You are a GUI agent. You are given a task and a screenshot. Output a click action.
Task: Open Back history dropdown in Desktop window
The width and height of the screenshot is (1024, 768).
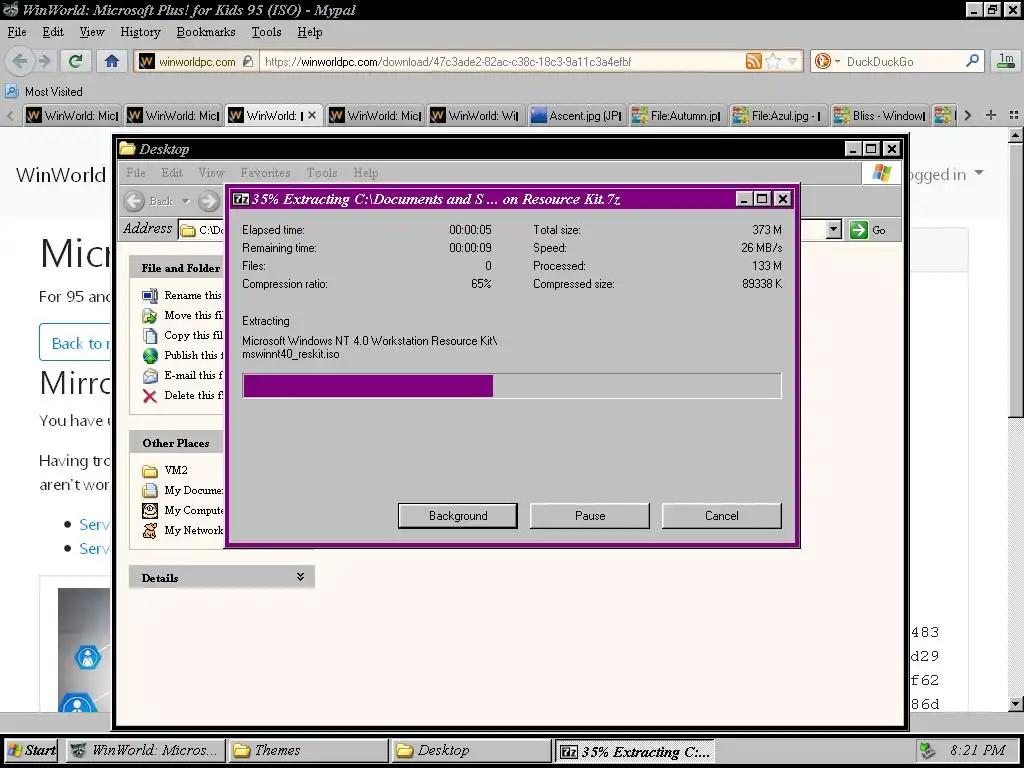(185, 201)
